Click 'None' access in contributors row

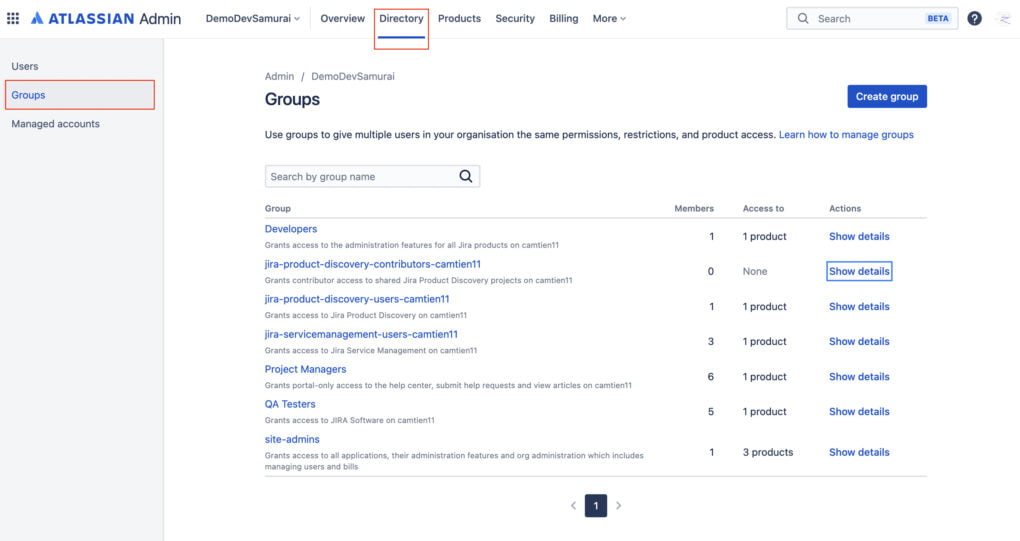point(755,271)
